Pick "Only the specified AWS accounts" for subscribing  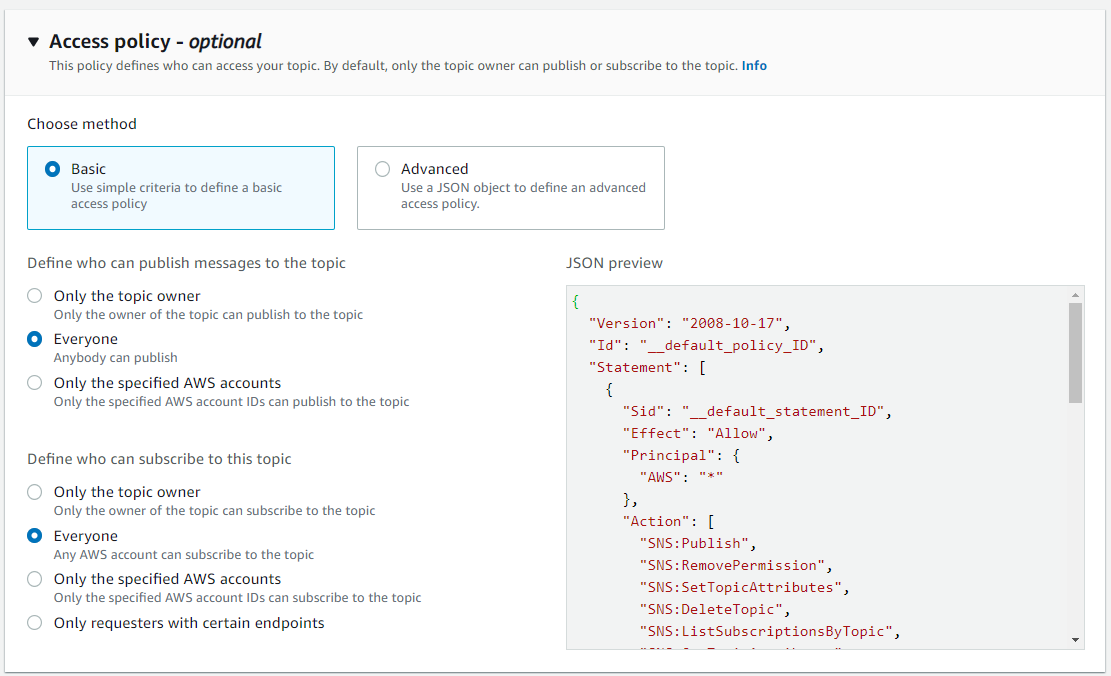pyautogui.click(x=35, y=579)
